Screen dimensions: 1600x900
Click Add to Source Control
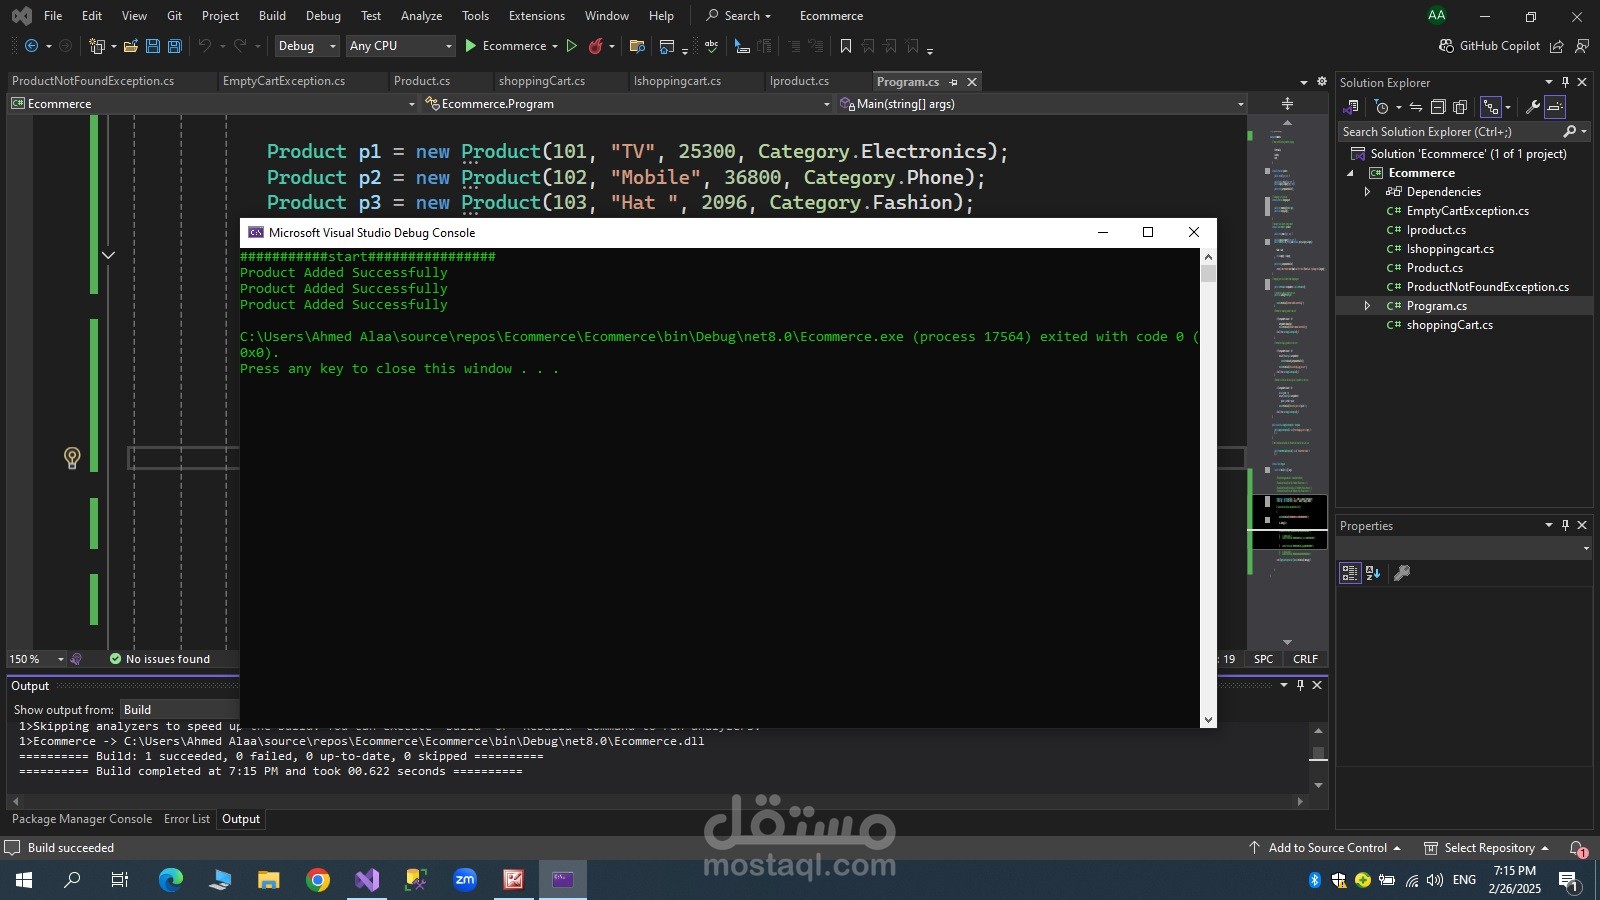pos(1324,848)
